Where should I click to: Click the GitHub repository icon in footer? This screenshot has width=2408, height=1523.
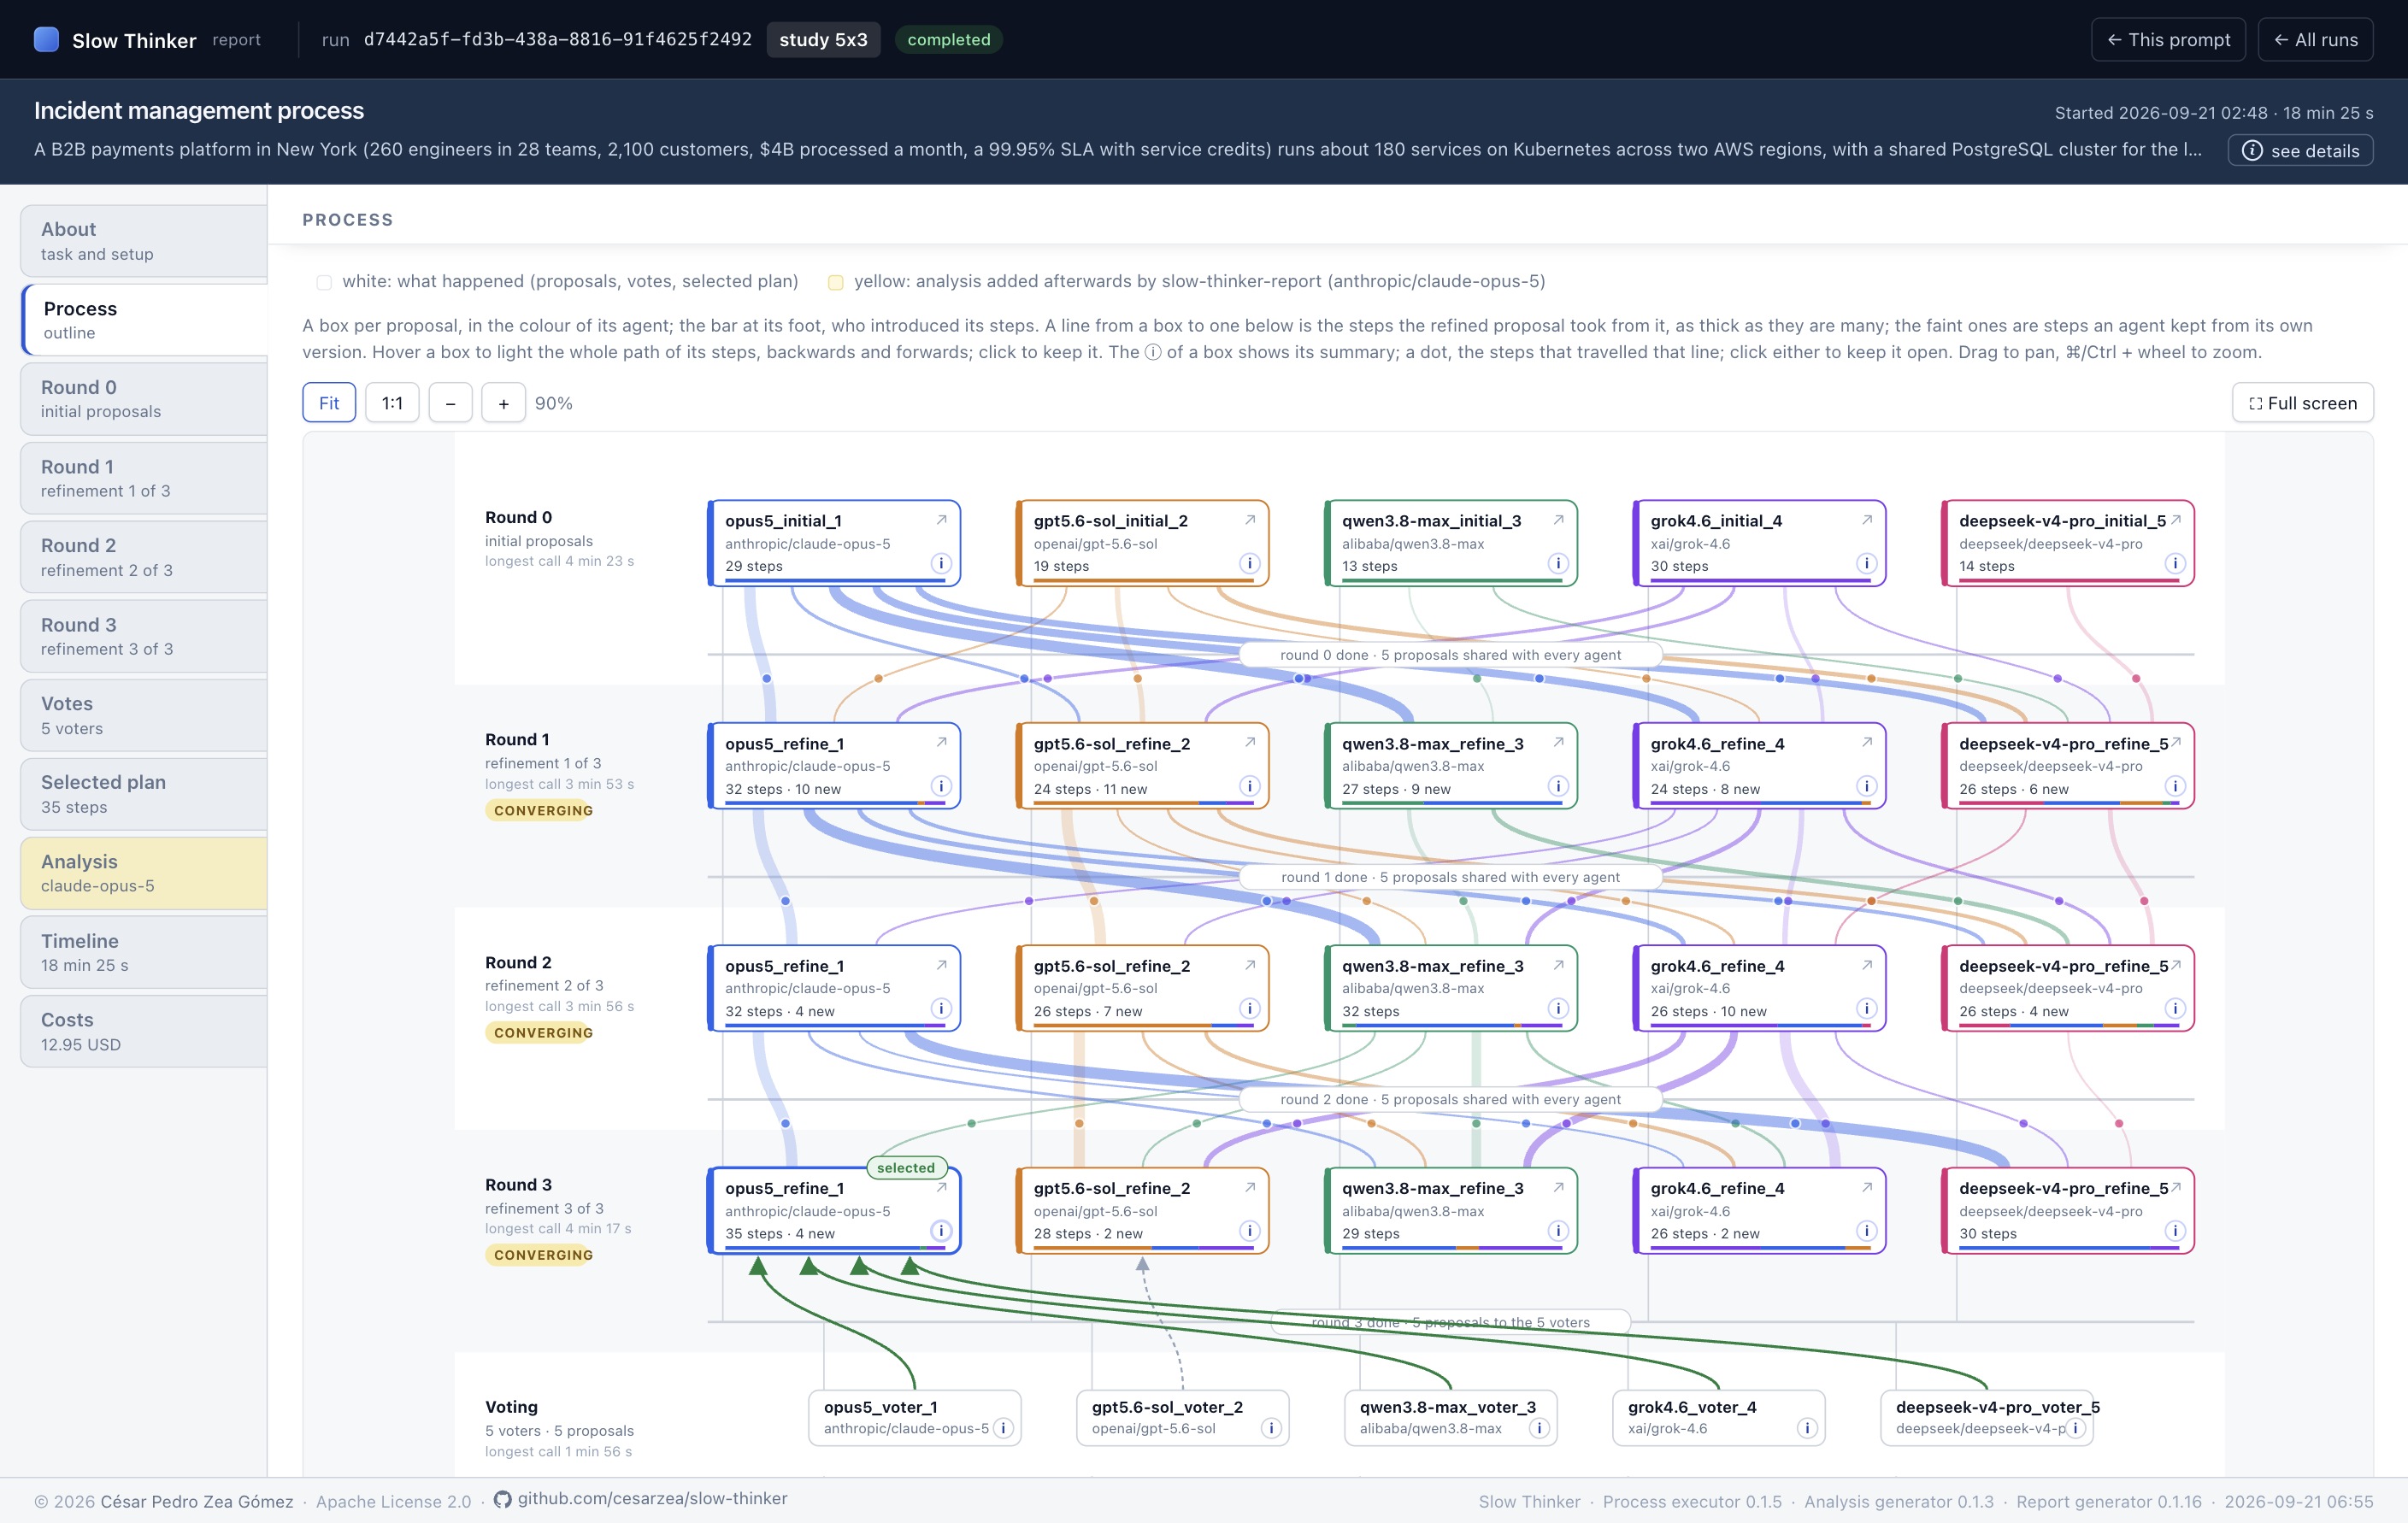503,1499
